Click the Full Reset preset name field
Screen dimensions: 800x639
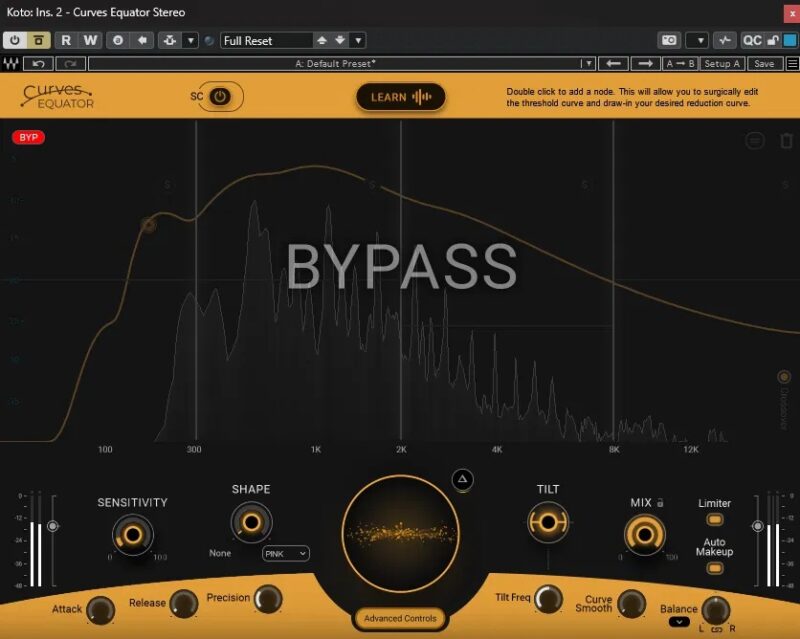tap(266, 40)
